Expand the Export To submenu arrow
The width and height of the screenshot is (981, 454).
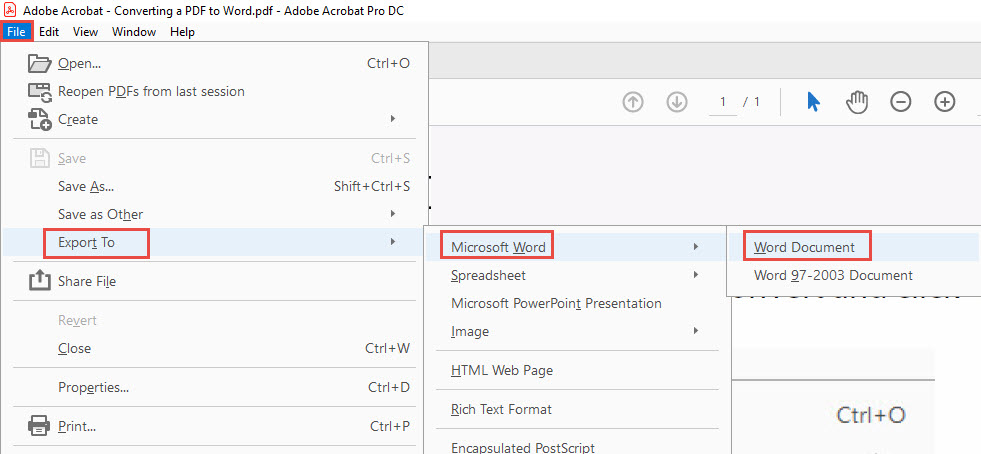point(392,241)
